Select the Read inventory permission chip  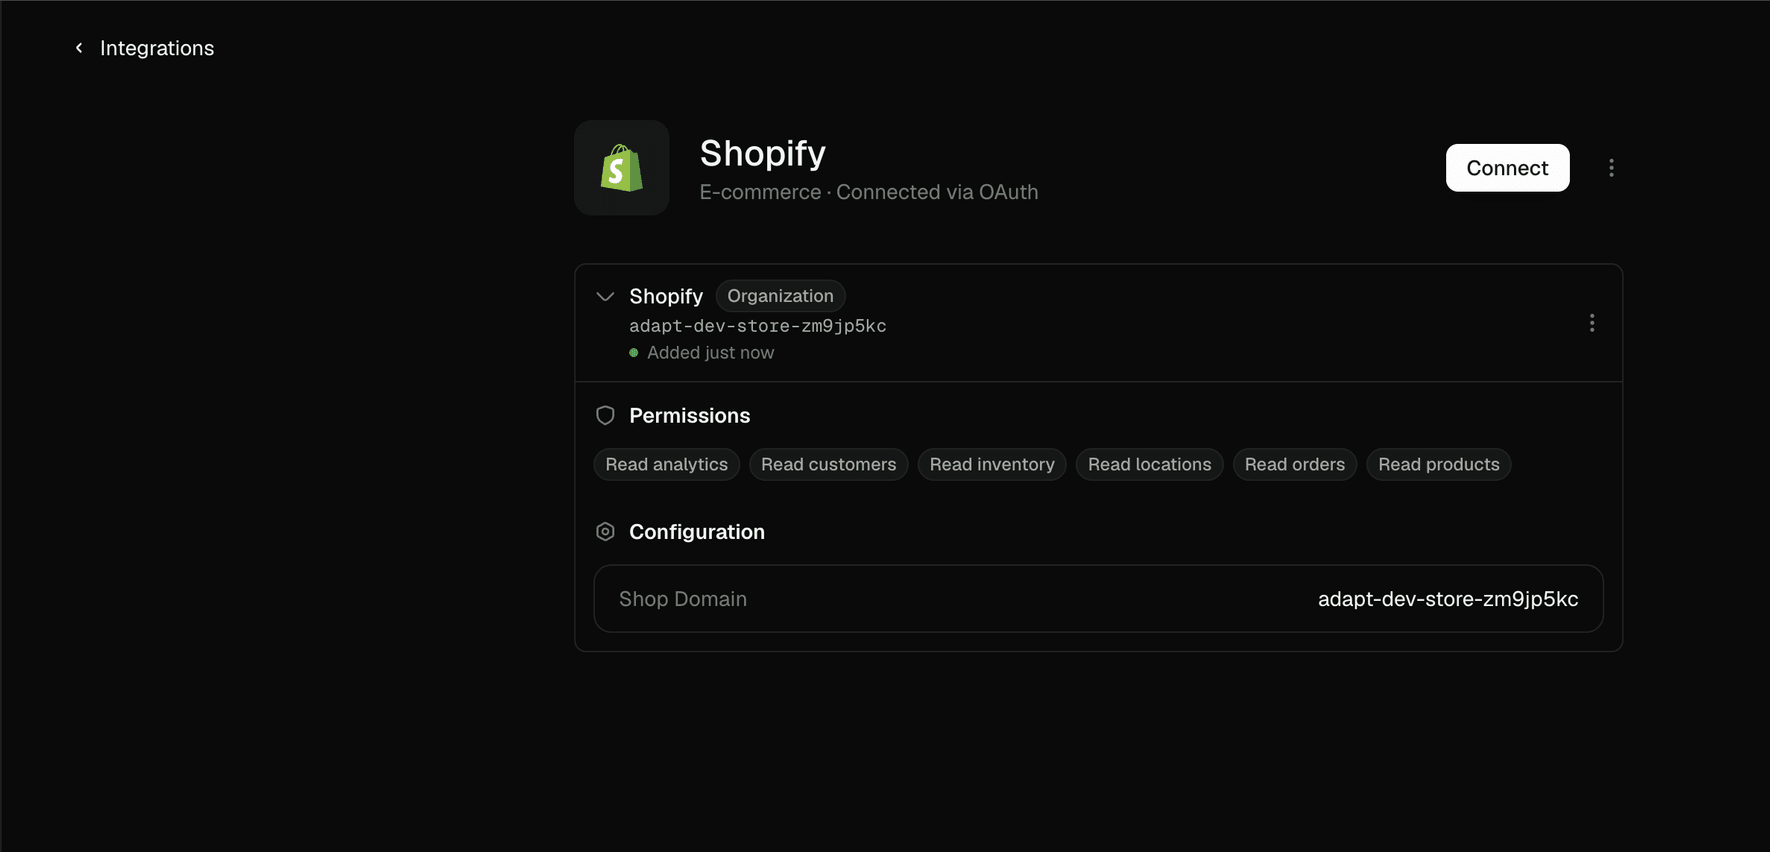pos(992,464)
